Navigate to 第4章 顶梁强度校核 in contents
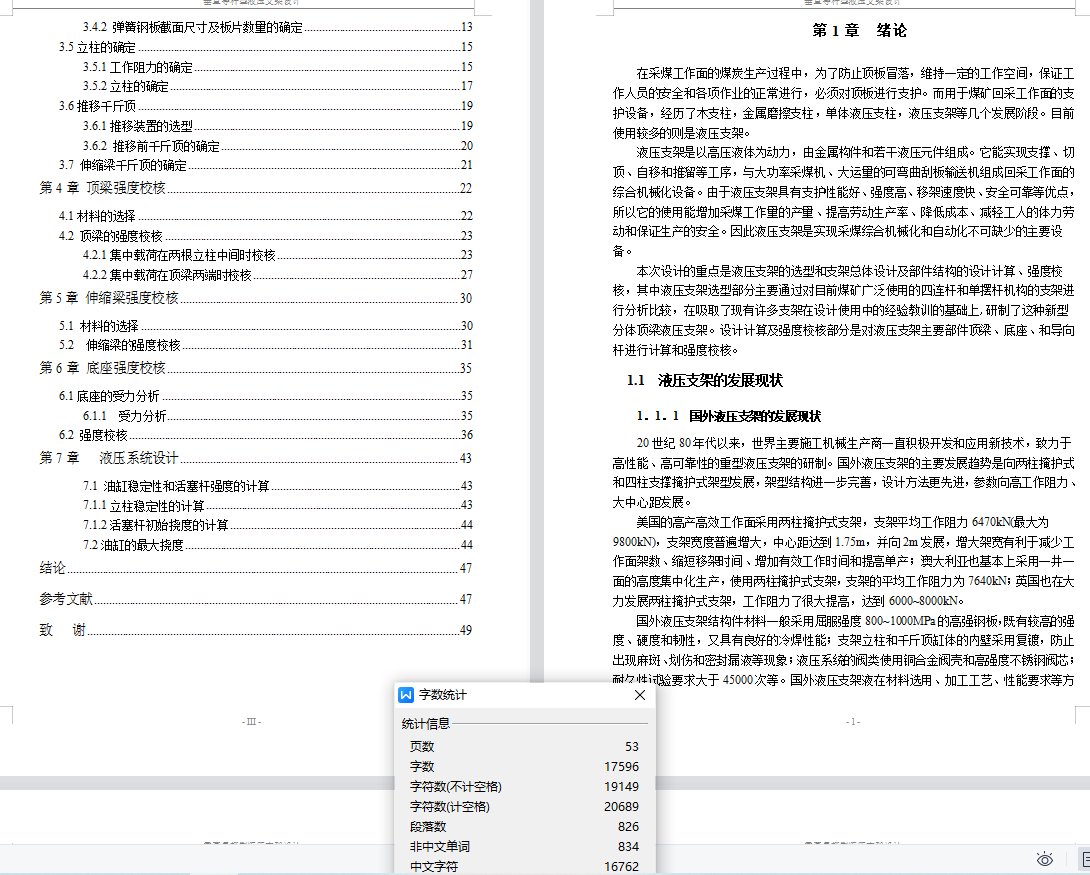The height and width of the screenshot is (875, 1090). pyautogui.click(x=102, y=188)
